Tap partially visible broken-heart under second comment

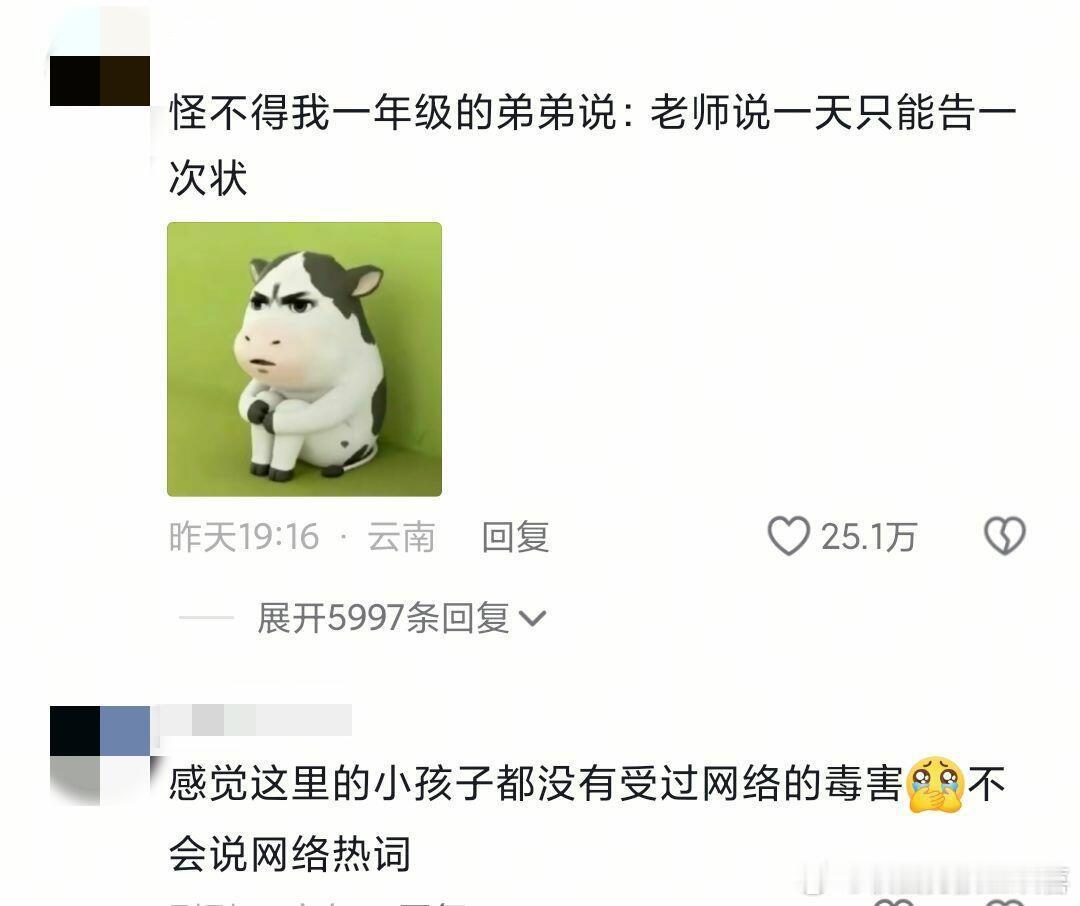pyautogui.click(x=1006, y=901)
